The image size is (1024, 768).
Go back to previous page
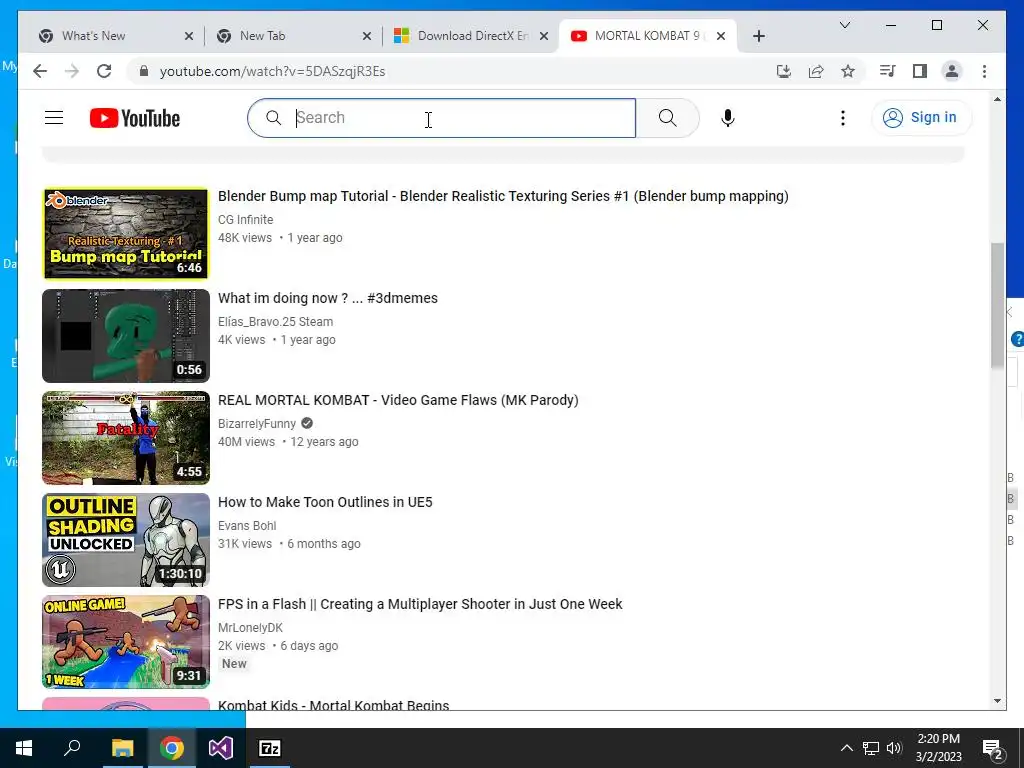(x=40, y=71)
